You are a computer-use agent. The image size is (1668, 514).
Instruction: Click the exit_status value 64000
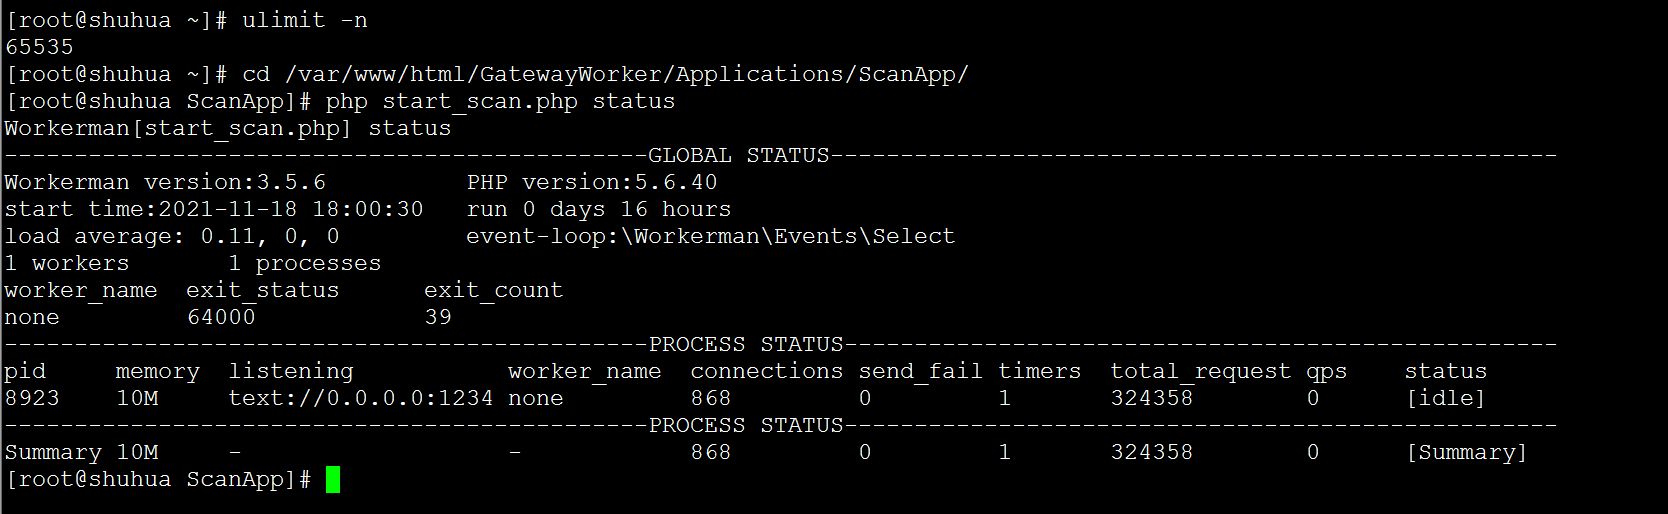click(x=221, y=318)
